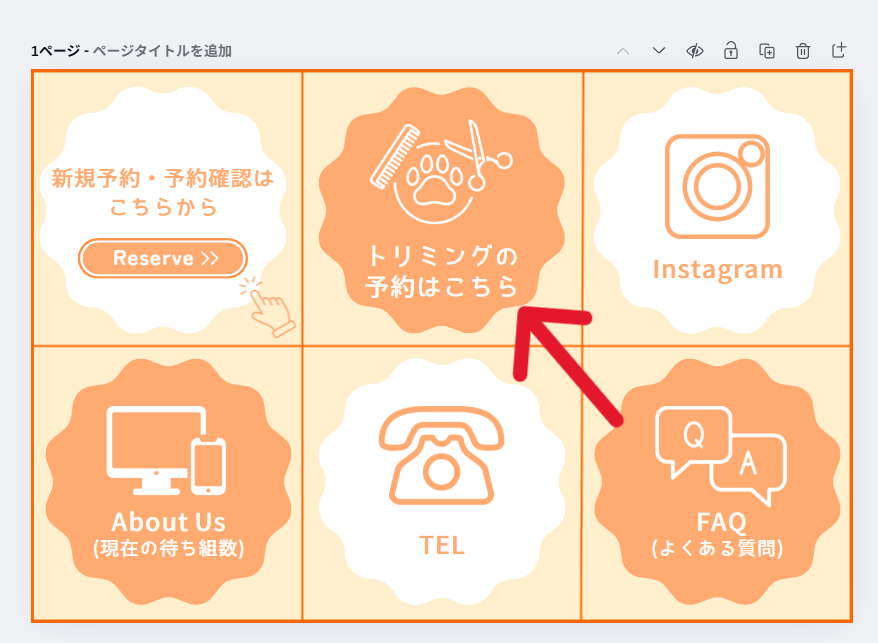Image resolution: width=878 pixels, height=643 pixels.
Task: Delete the page with the trash icon
Action: click(x=803, y=51)
